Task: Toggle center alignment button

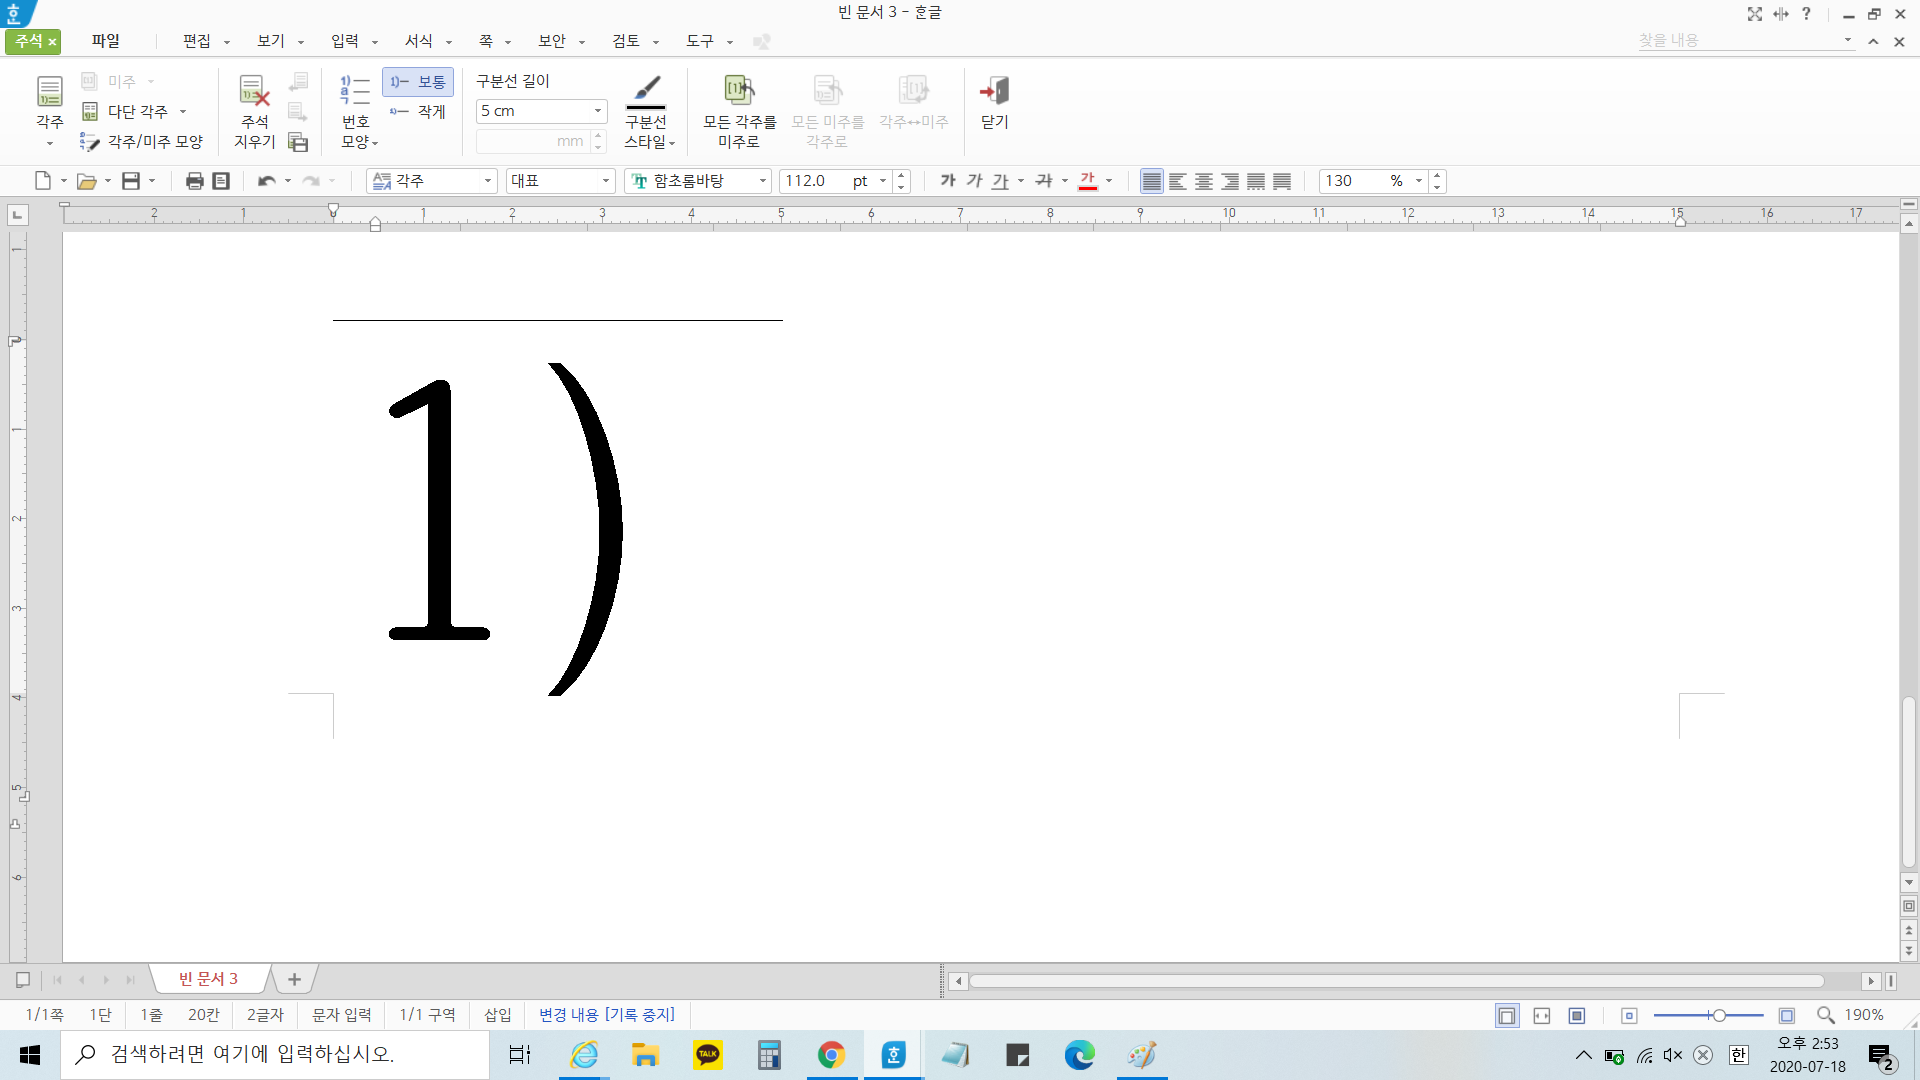Action: [1204, 181]
